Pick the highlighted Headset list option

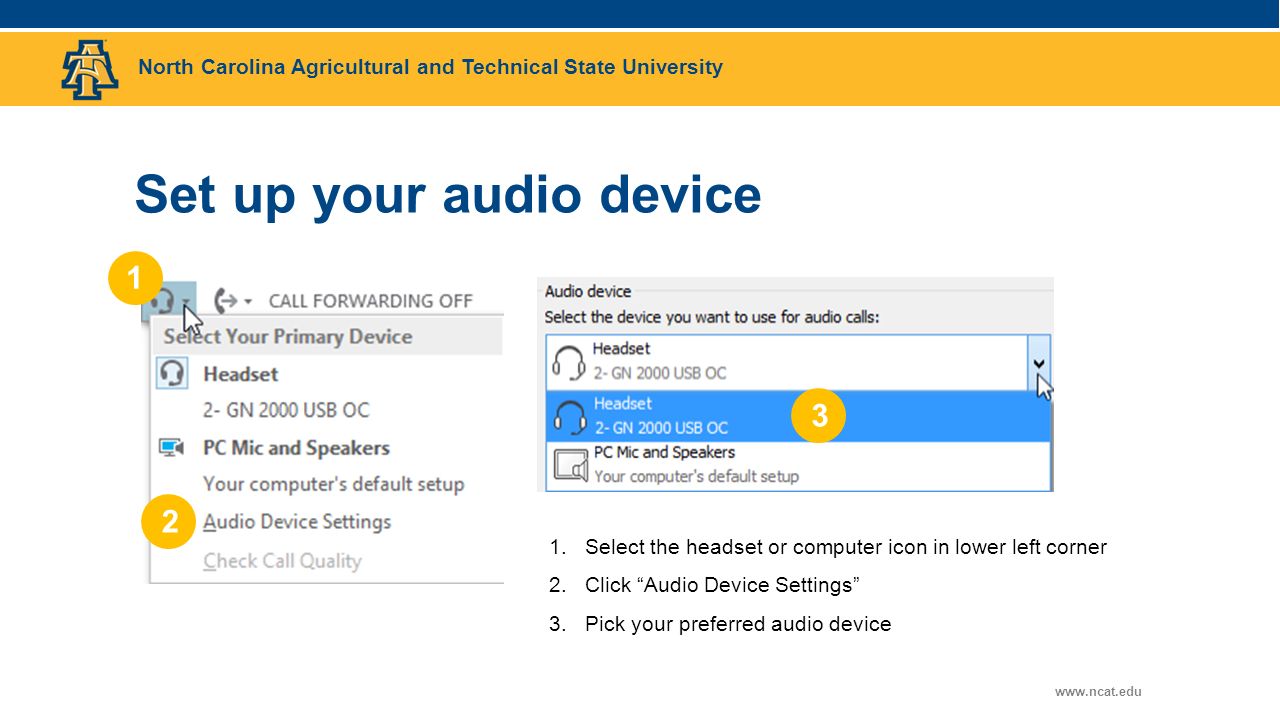tap(798, 416)
